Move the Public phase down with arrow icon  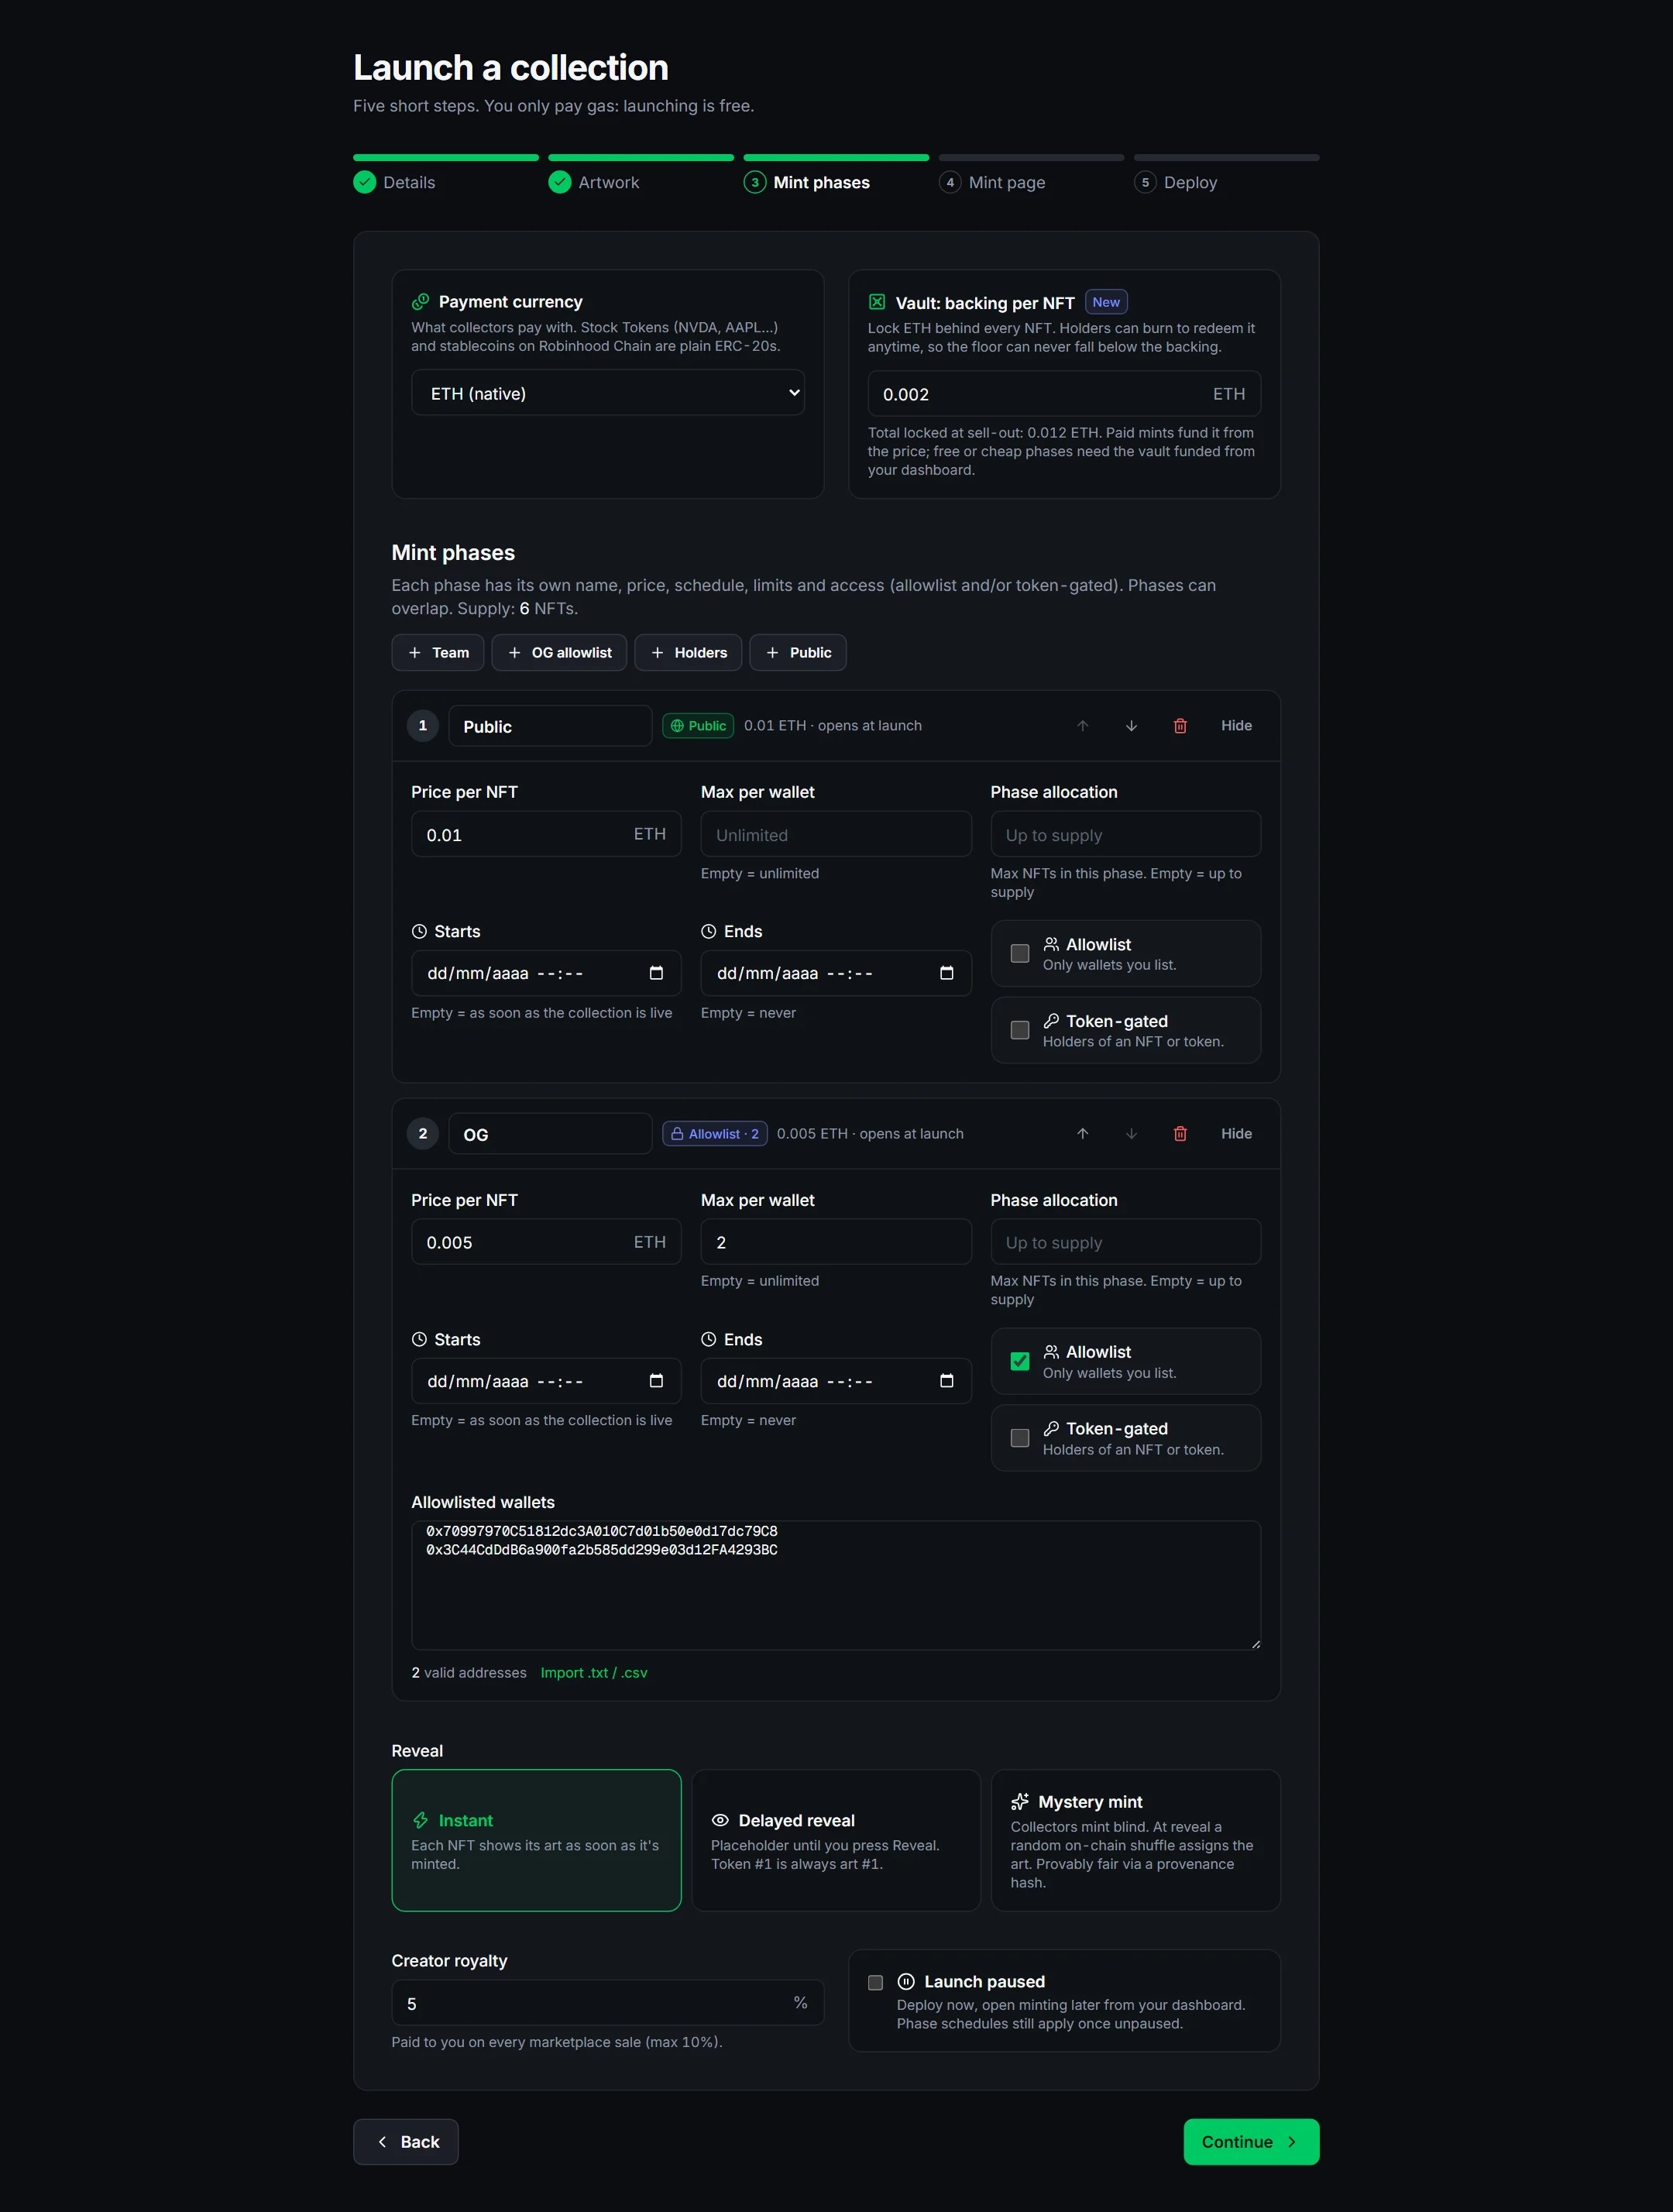(x=1131, y=726)
